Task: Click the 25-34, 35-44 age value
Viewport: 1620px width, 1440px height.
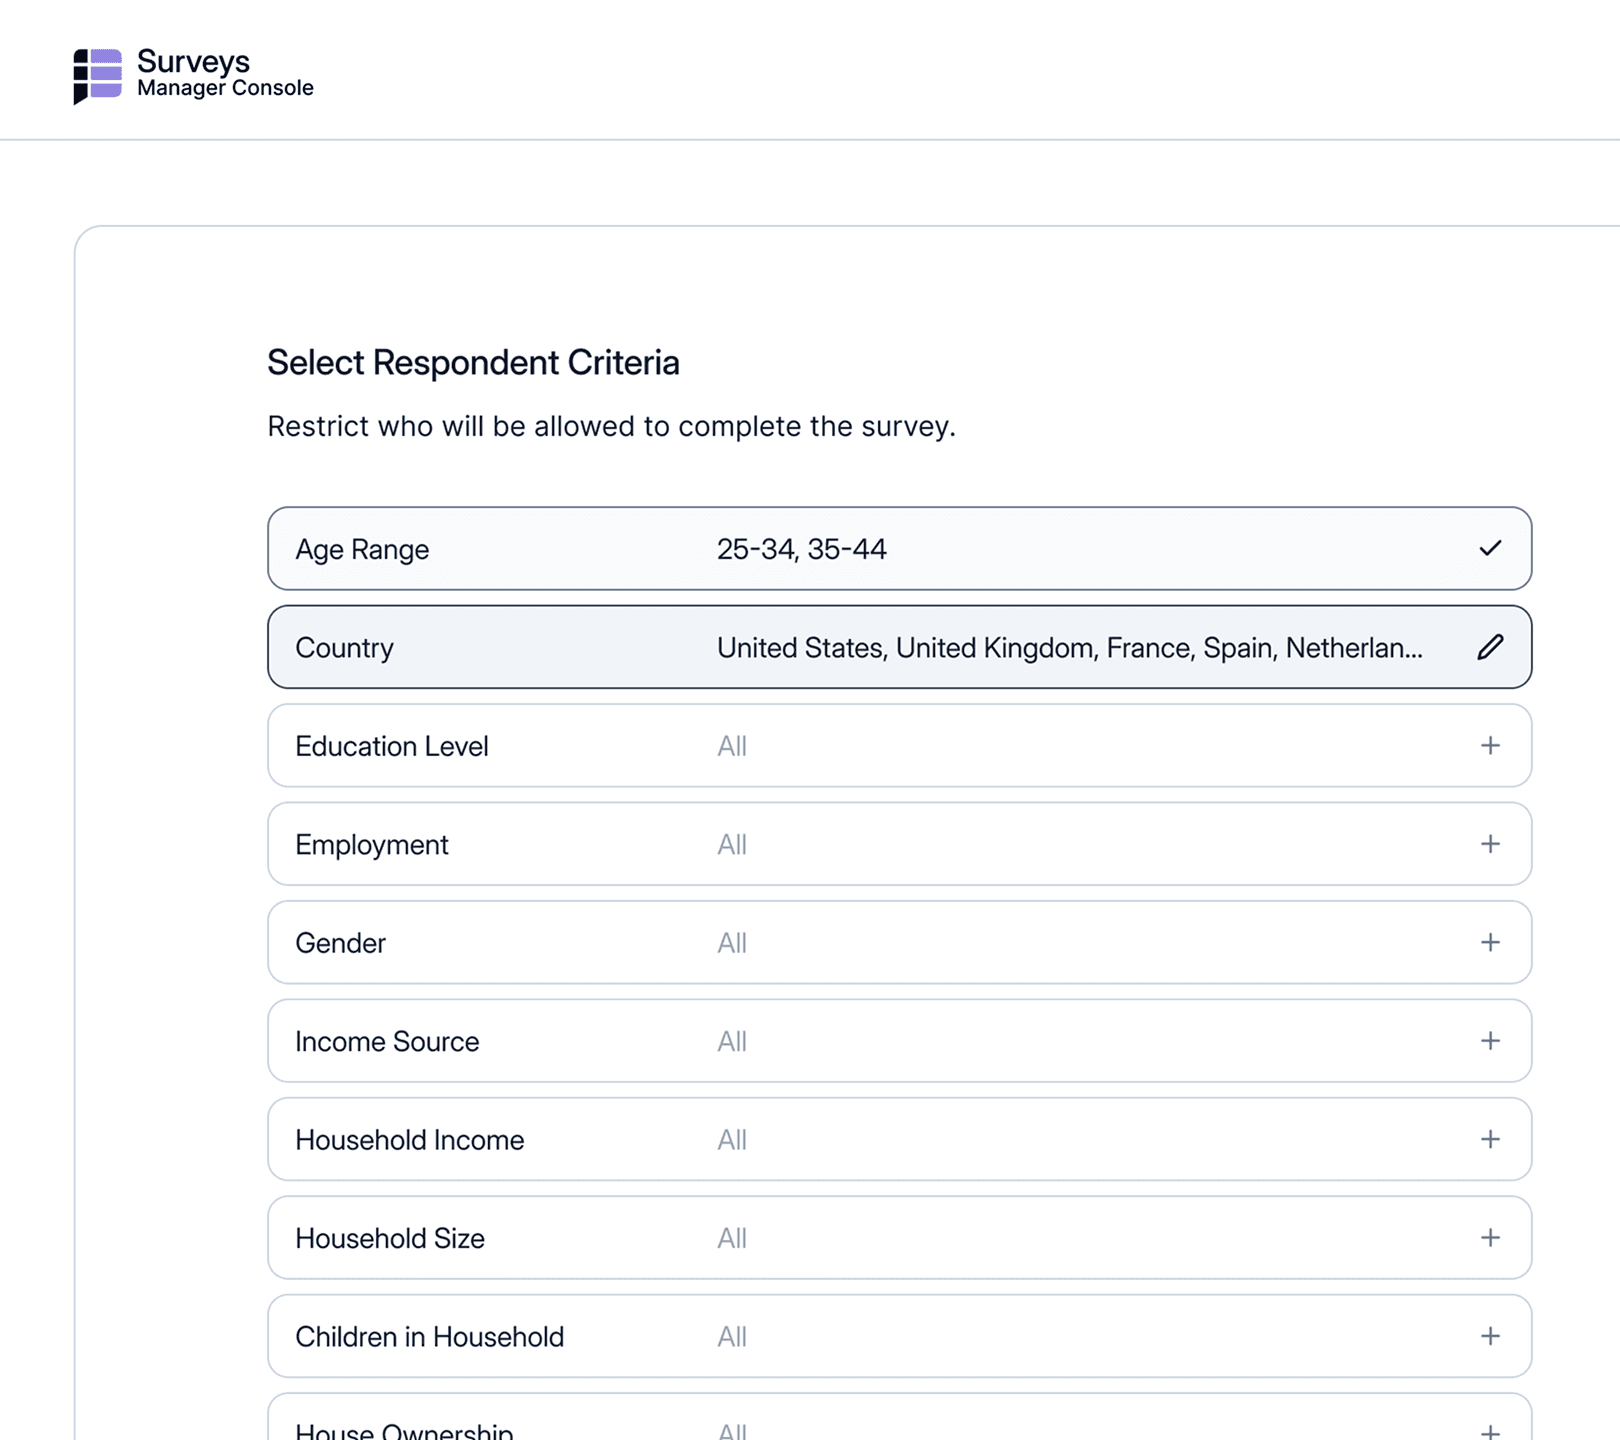Action: (x=801, y=549)
